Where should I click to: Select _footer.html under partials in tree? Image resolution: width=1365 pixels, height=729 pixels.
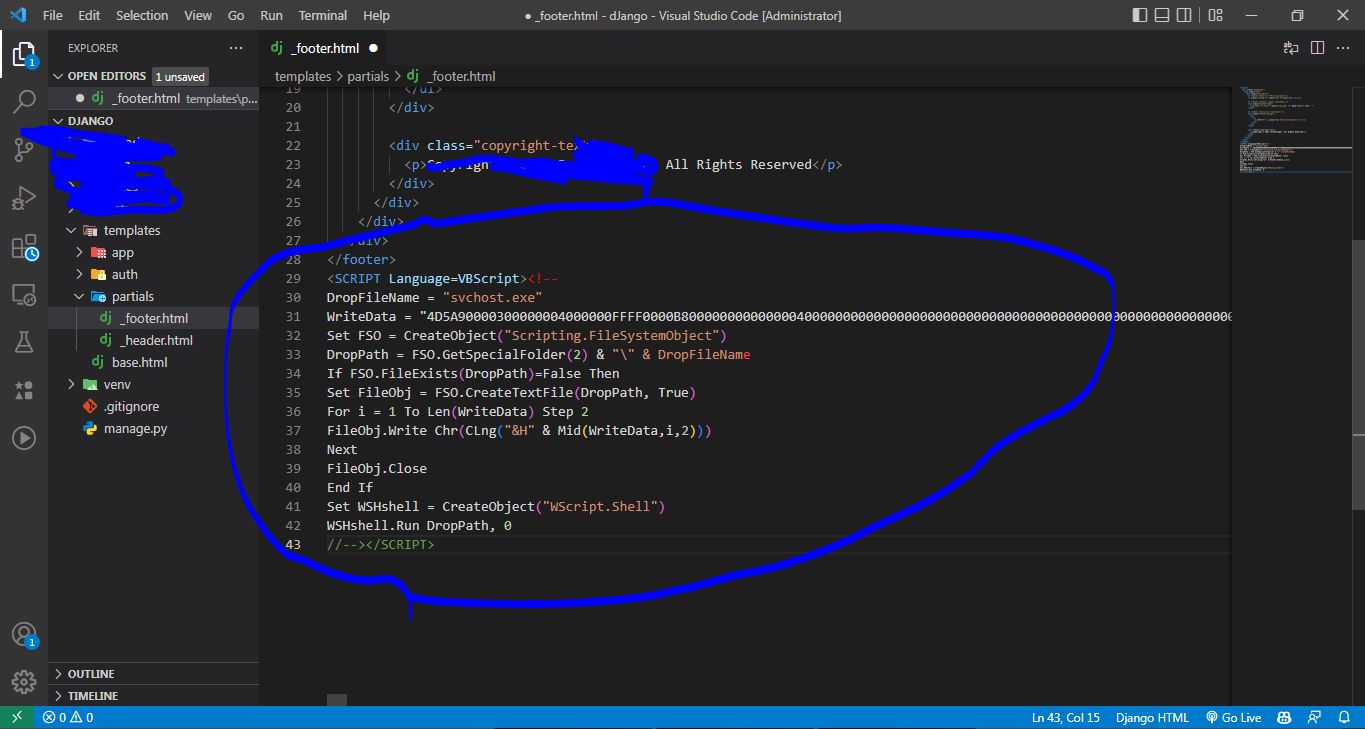153,318
